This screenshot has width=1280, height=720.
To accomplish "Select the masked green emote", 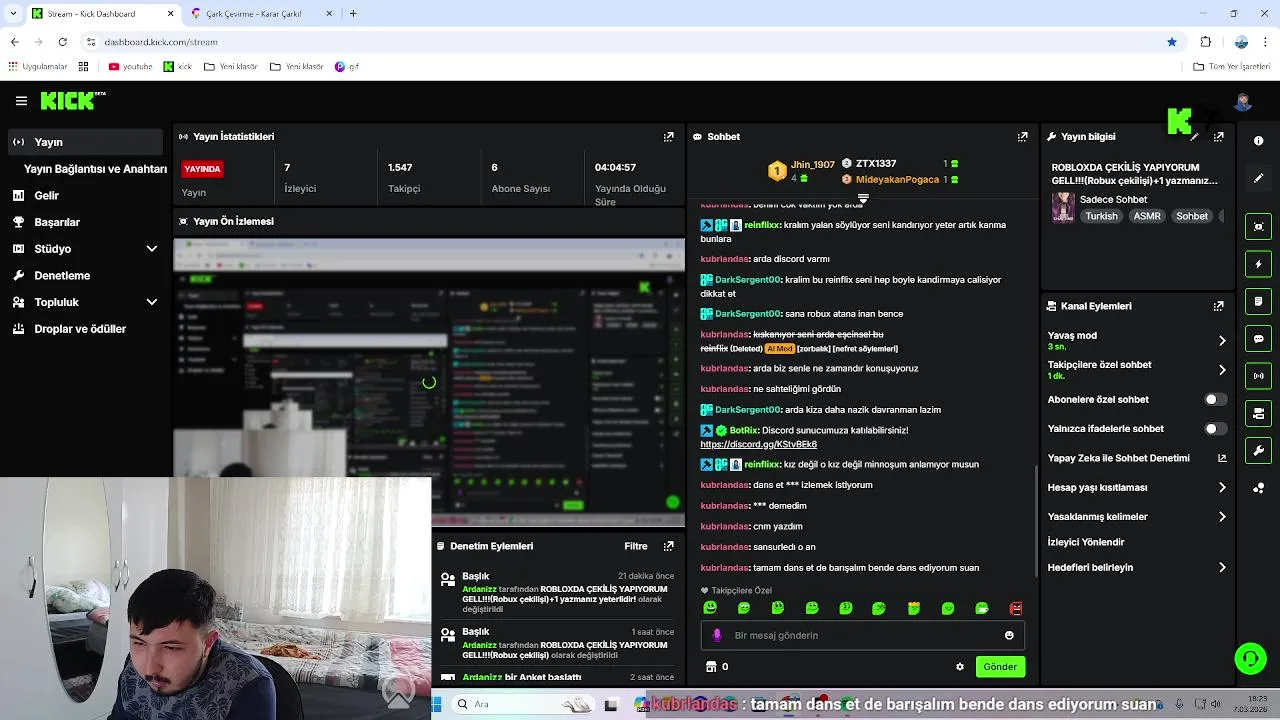I will [x=982, y=608].
